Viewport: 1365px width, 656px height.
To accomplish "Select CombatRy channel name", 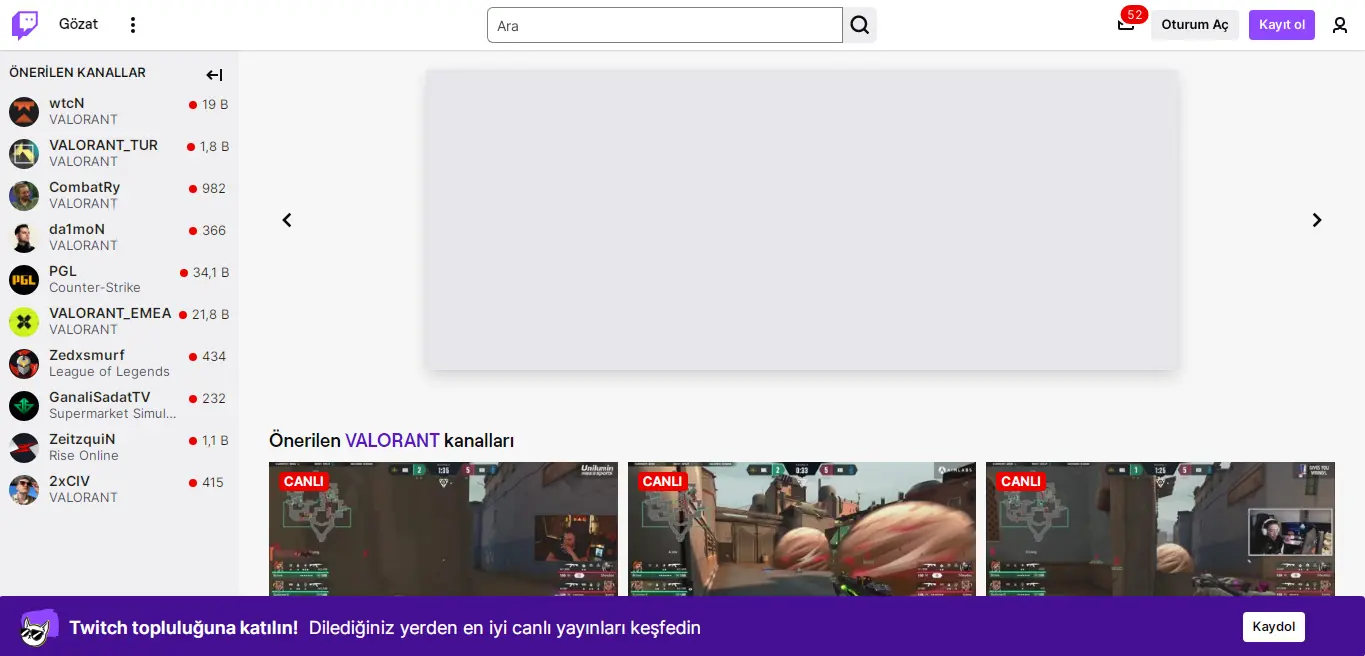I will 85,187.
